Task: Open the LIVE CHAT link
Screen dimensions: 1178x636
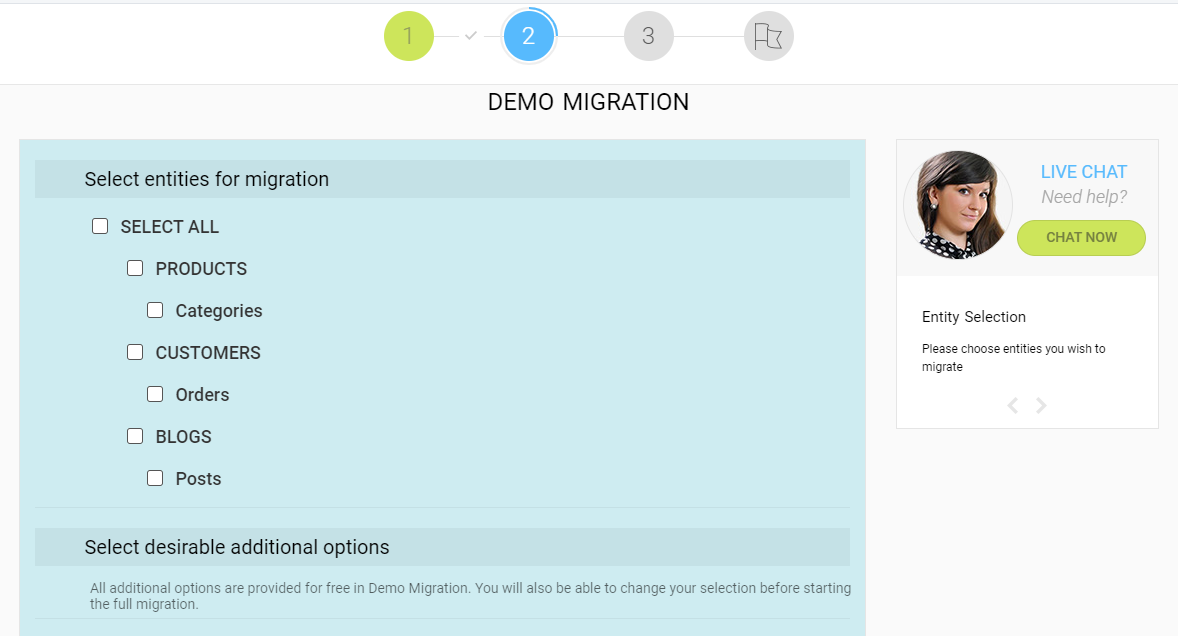Action: pos(1083,172)
